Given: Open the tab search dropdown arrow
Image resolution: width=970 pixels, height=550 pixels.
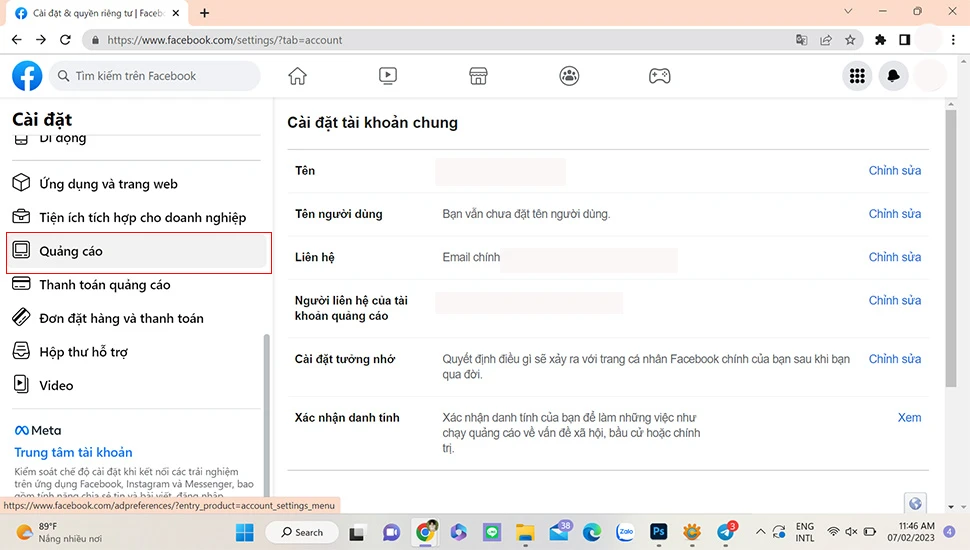Looking at the screenshot, I should 848,11.
